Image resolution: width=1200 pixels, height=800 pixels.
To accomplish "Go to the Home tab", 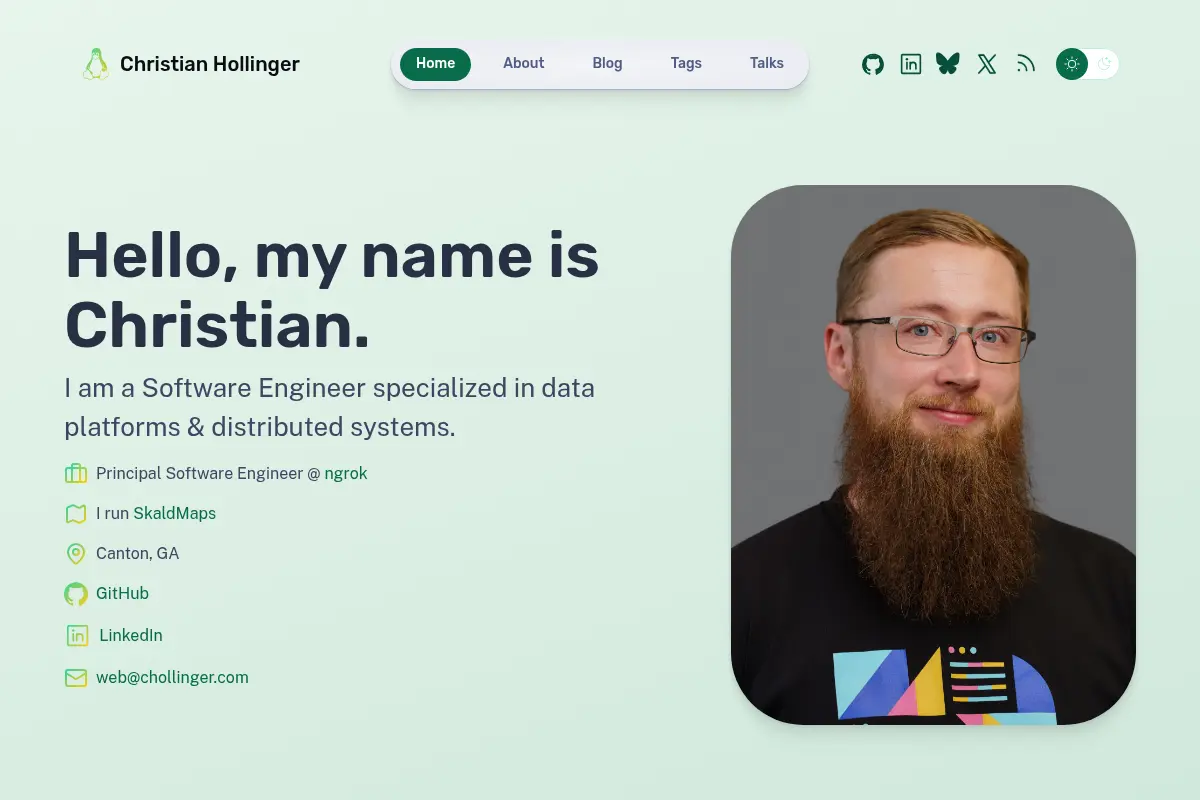I will [435, 63].
